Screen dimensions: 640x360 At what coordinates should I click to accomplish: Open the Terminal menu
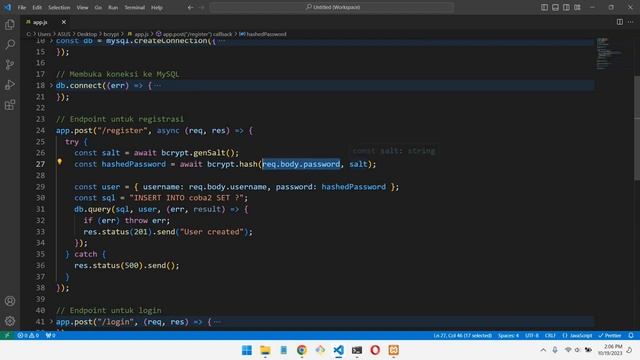pos(135,7)
